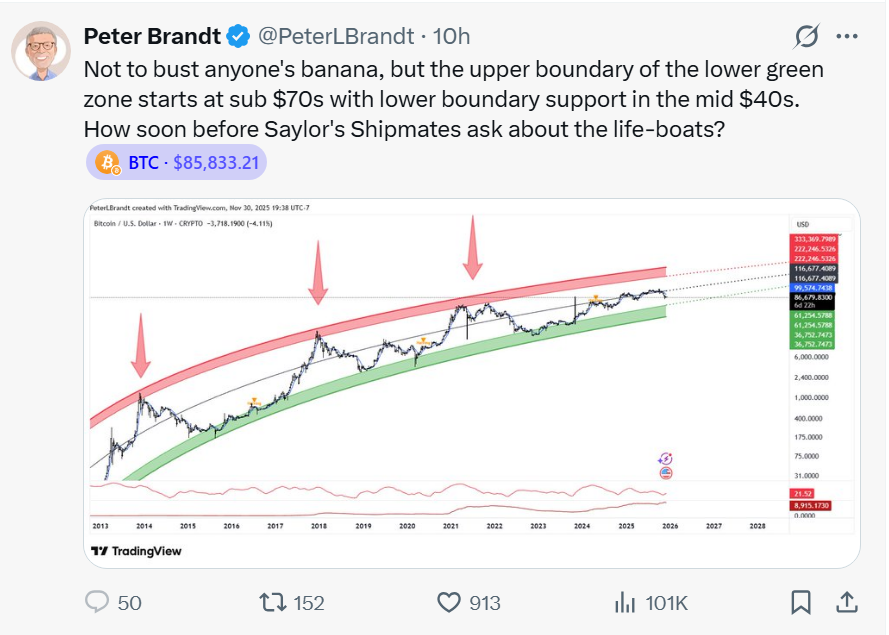Open the @PeterLBrandt handle link
This screenshot has height=635, width=889.
tap(335, 36)
